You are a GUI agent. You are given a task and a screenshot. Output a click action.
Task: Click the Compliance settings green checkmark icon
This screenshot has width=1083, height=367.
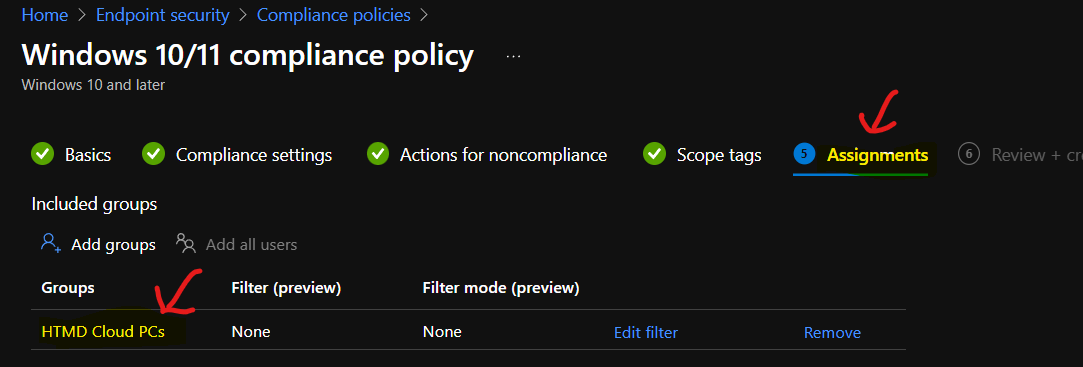[153, 155]
